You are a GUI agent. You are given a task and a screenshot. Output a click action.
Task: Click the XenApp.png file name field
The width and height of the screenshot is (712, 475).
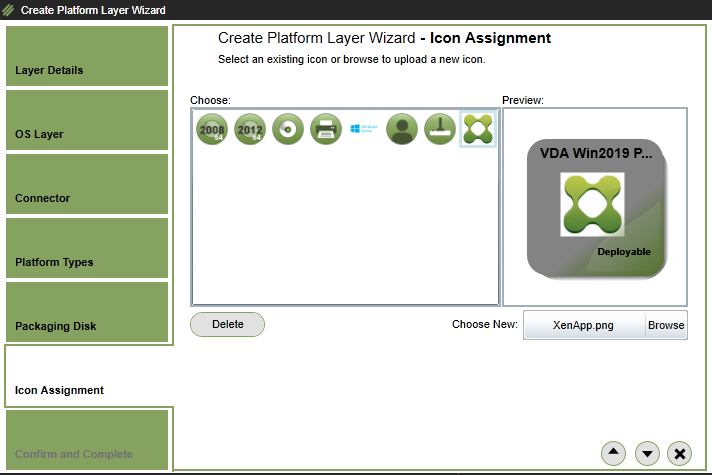coord(584,325)
